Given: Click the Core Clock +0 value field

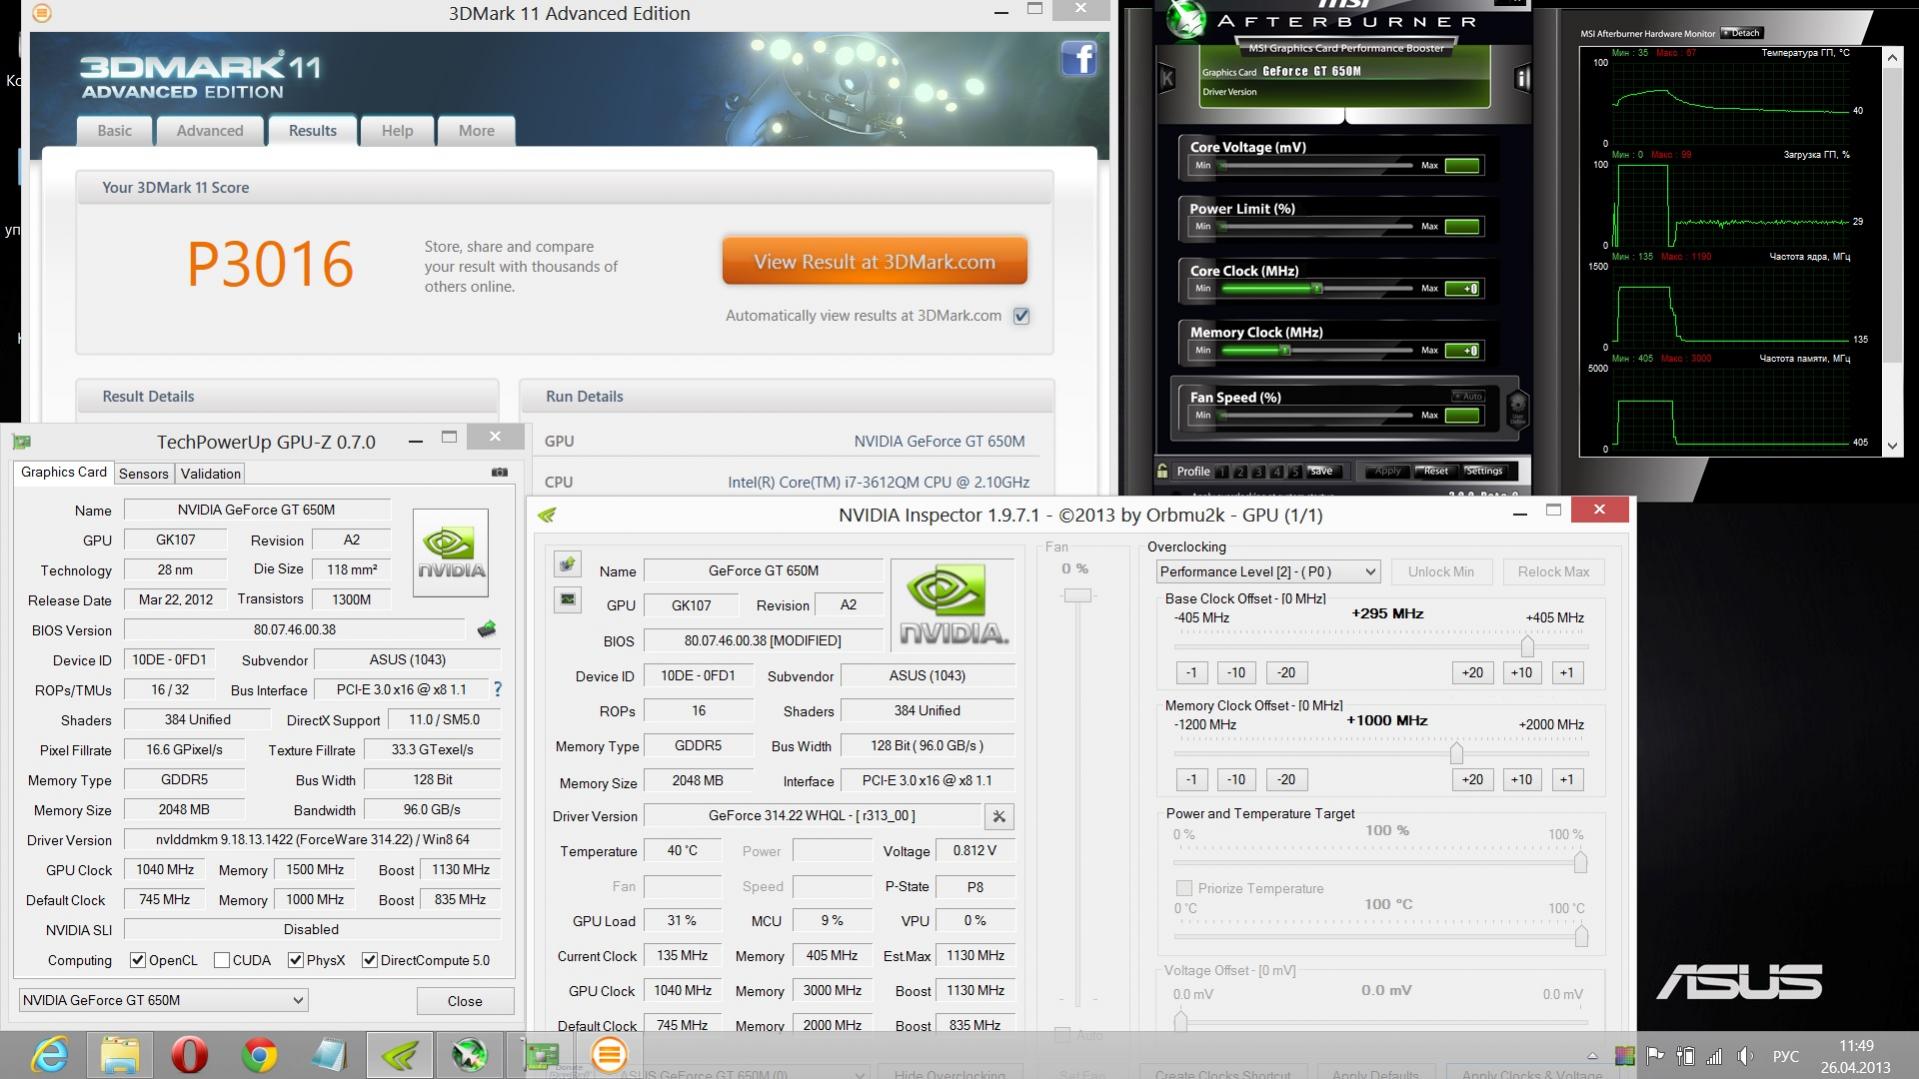Looking at the screenshot, I should click(x=1462, y=289).
